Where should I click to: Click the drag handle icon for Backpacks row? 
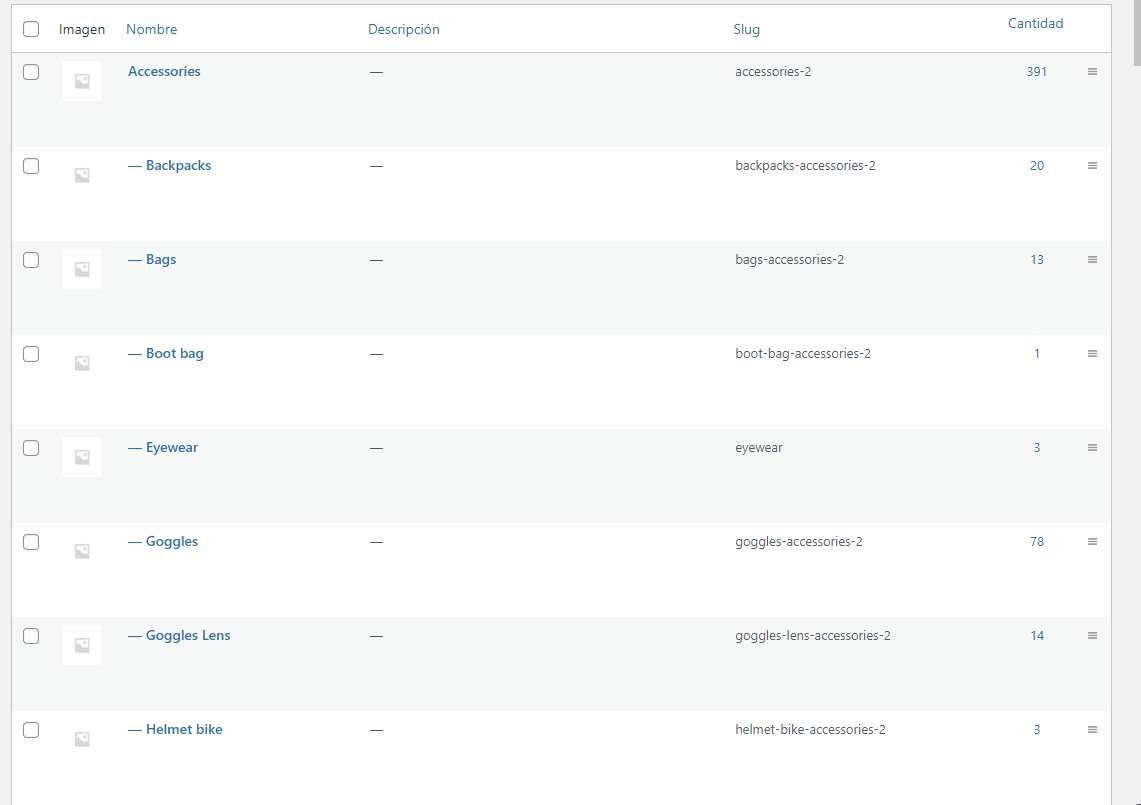click(x=1092, y=165)
